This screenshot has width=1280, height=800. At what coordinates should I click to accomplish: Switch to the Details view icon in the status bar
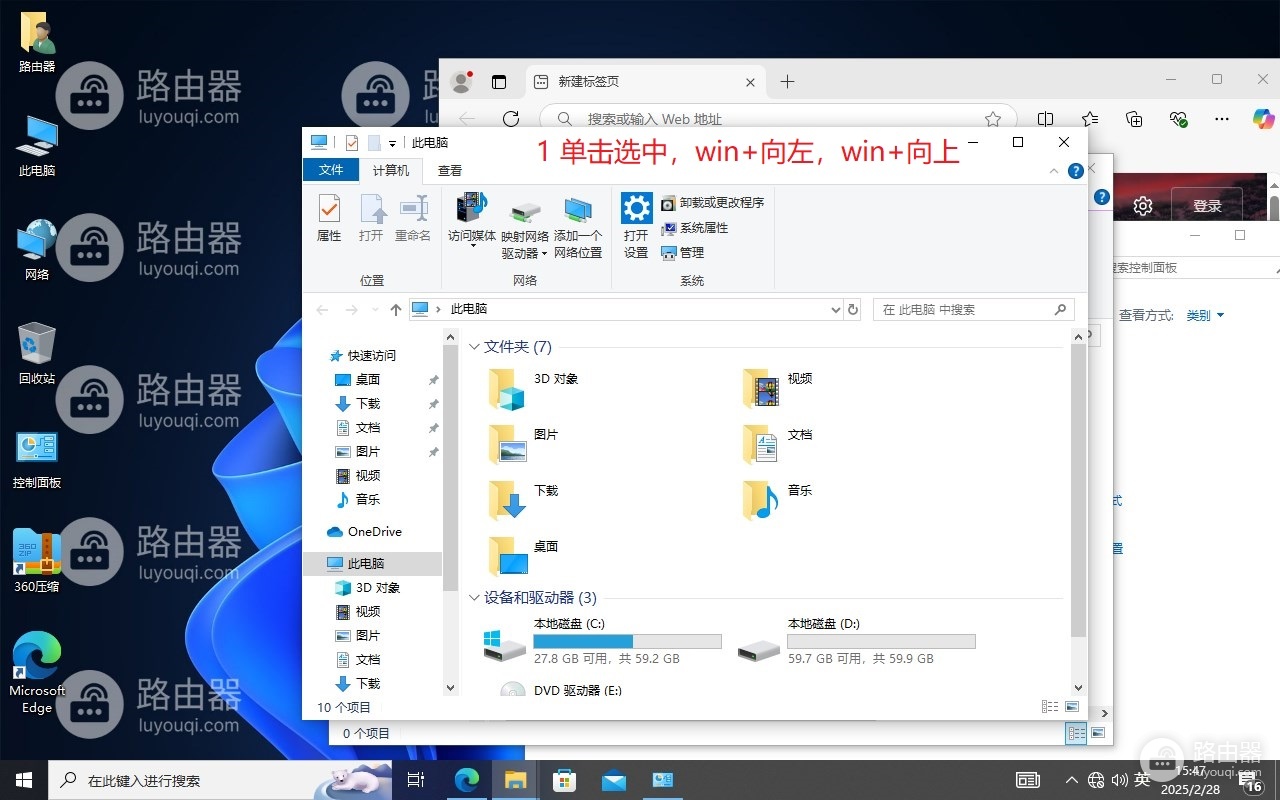coord(1049,707)
